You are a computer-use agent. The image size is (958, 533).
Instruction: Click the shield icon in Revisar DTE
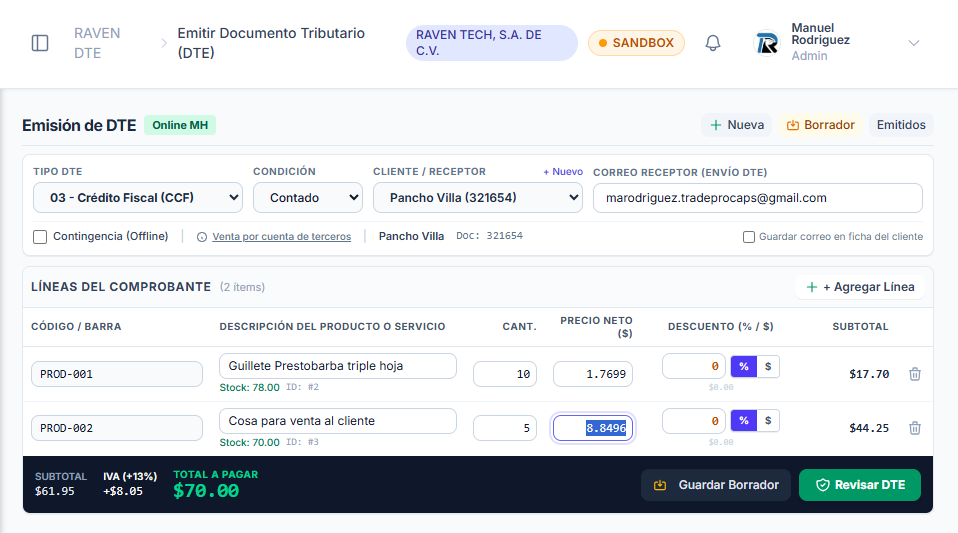point(823,485)
